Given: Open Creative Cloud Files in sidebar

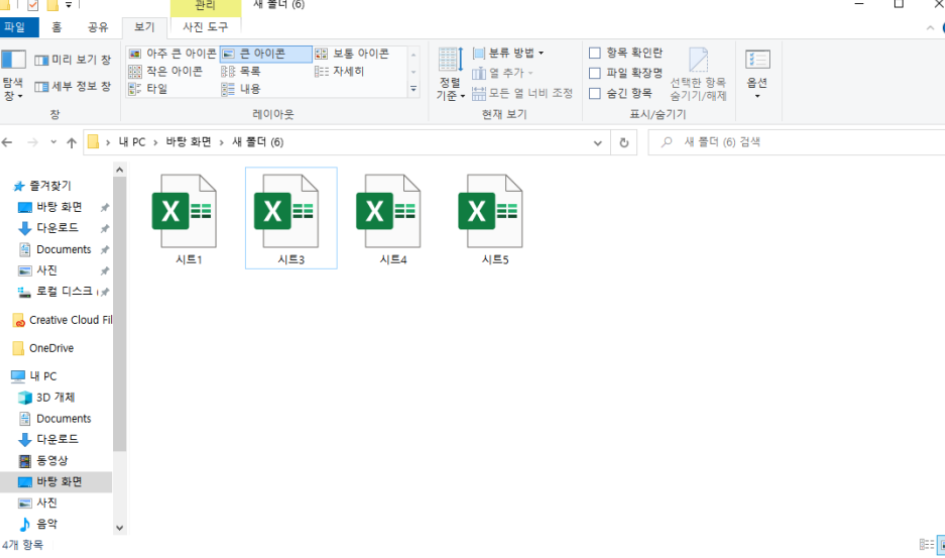Looking at the screenshot, I should point(62,320).
